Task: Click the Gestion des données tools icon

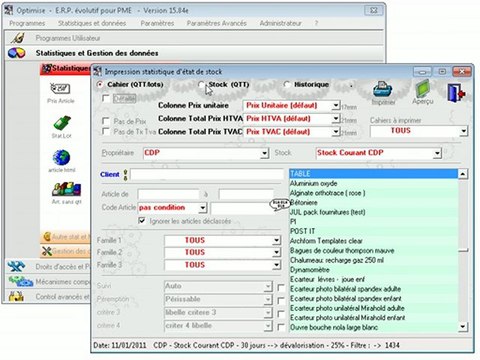Action: tap(47, 251)
